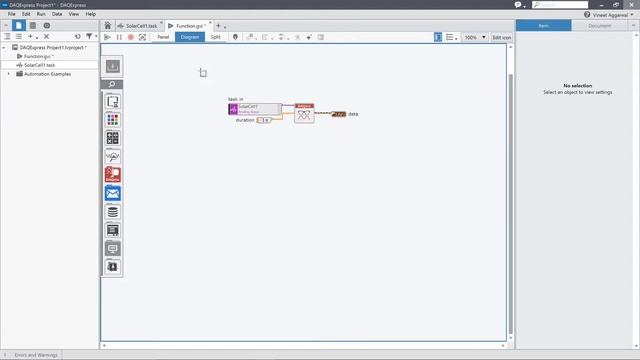Open the red DAQExpress palette icon
The image size is (640, 360).
point(113,175)
